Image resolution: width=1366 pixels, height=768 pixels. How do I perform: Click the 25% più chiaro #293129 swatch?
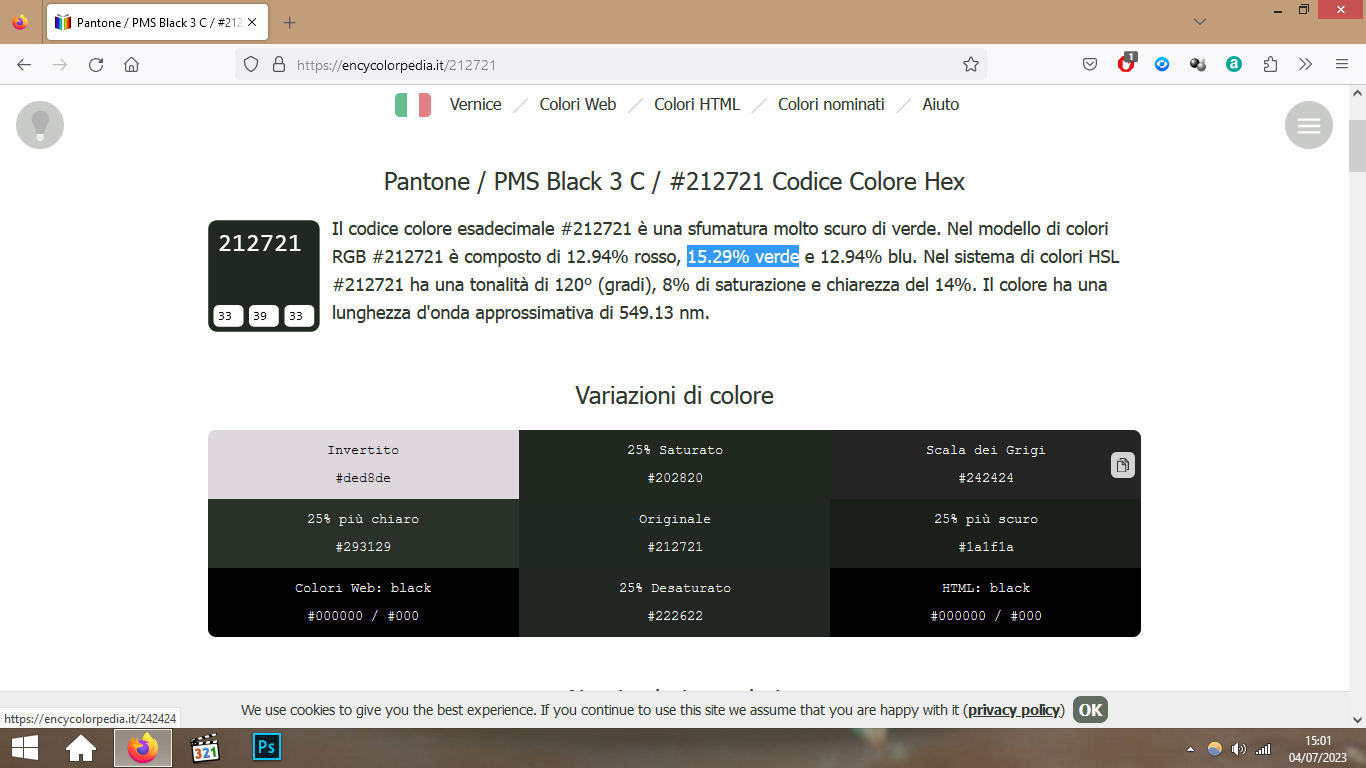click(x=363, y=533)
